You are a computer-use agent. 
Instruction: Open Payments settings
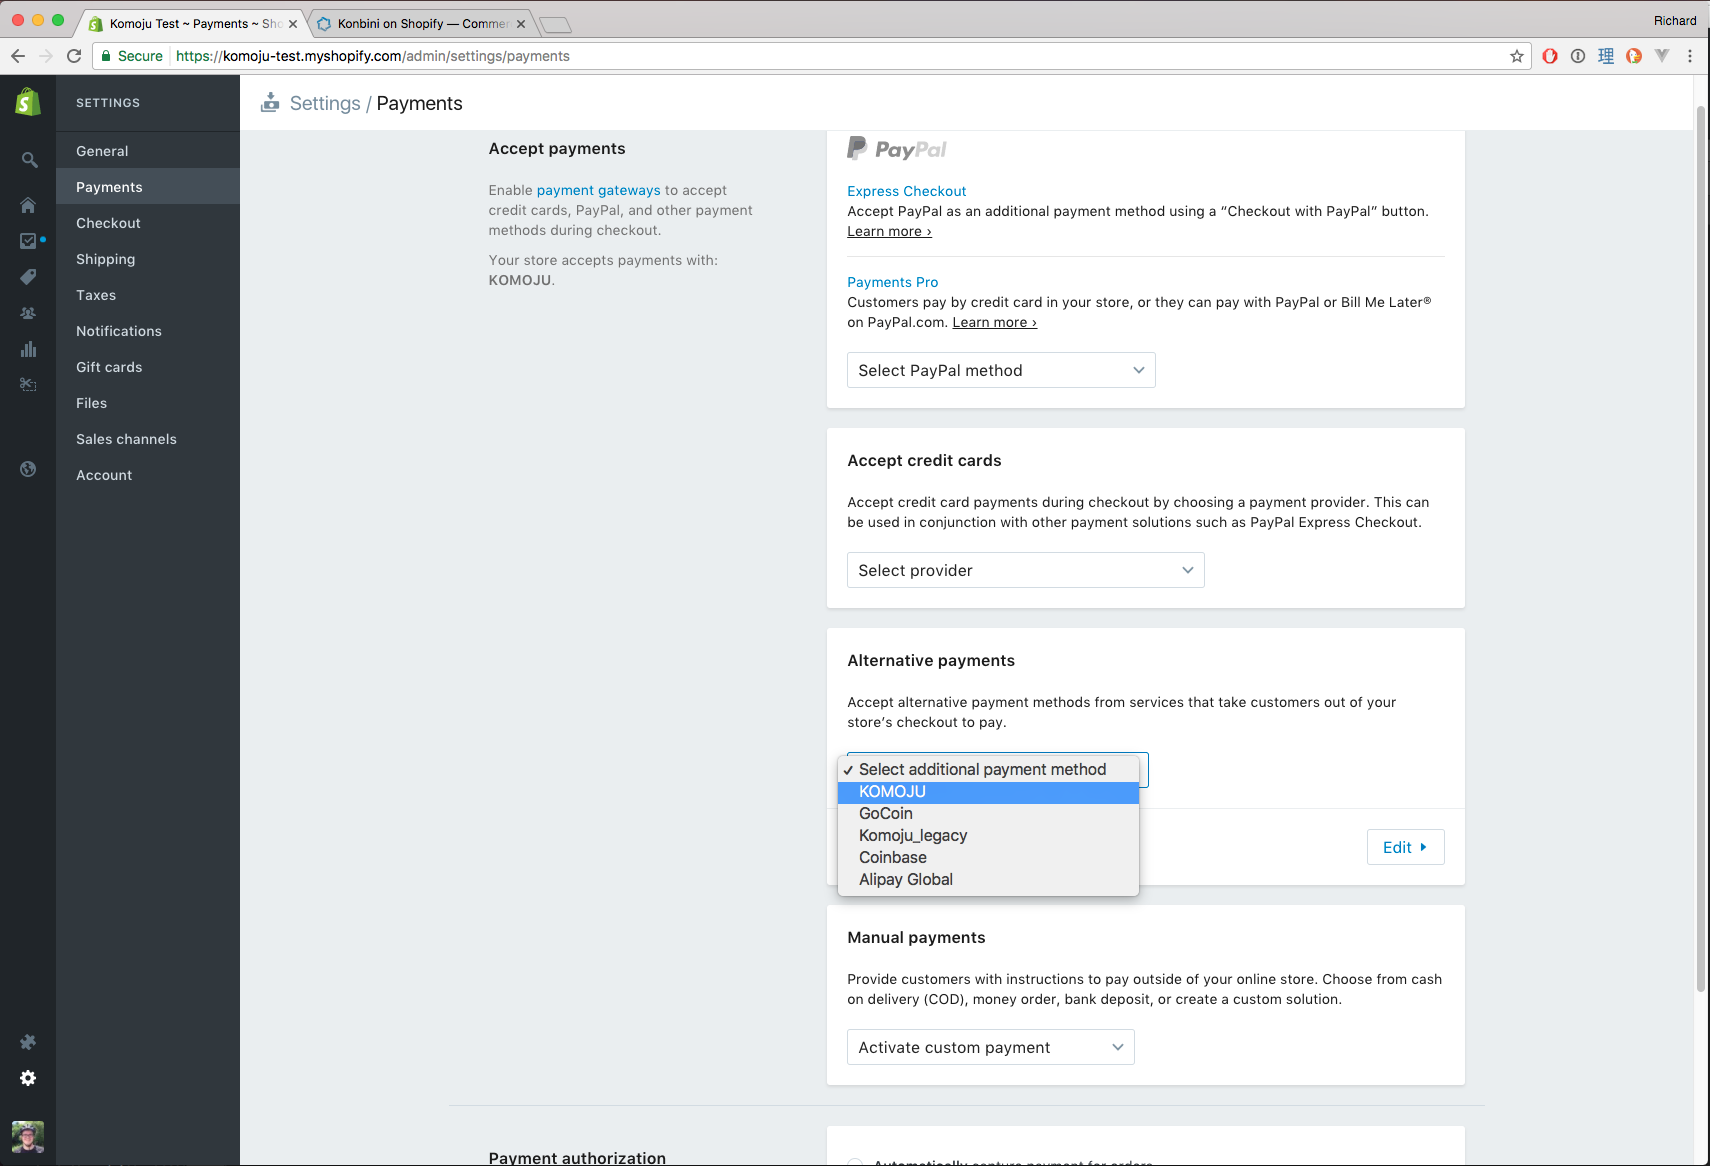coord(148,187)
